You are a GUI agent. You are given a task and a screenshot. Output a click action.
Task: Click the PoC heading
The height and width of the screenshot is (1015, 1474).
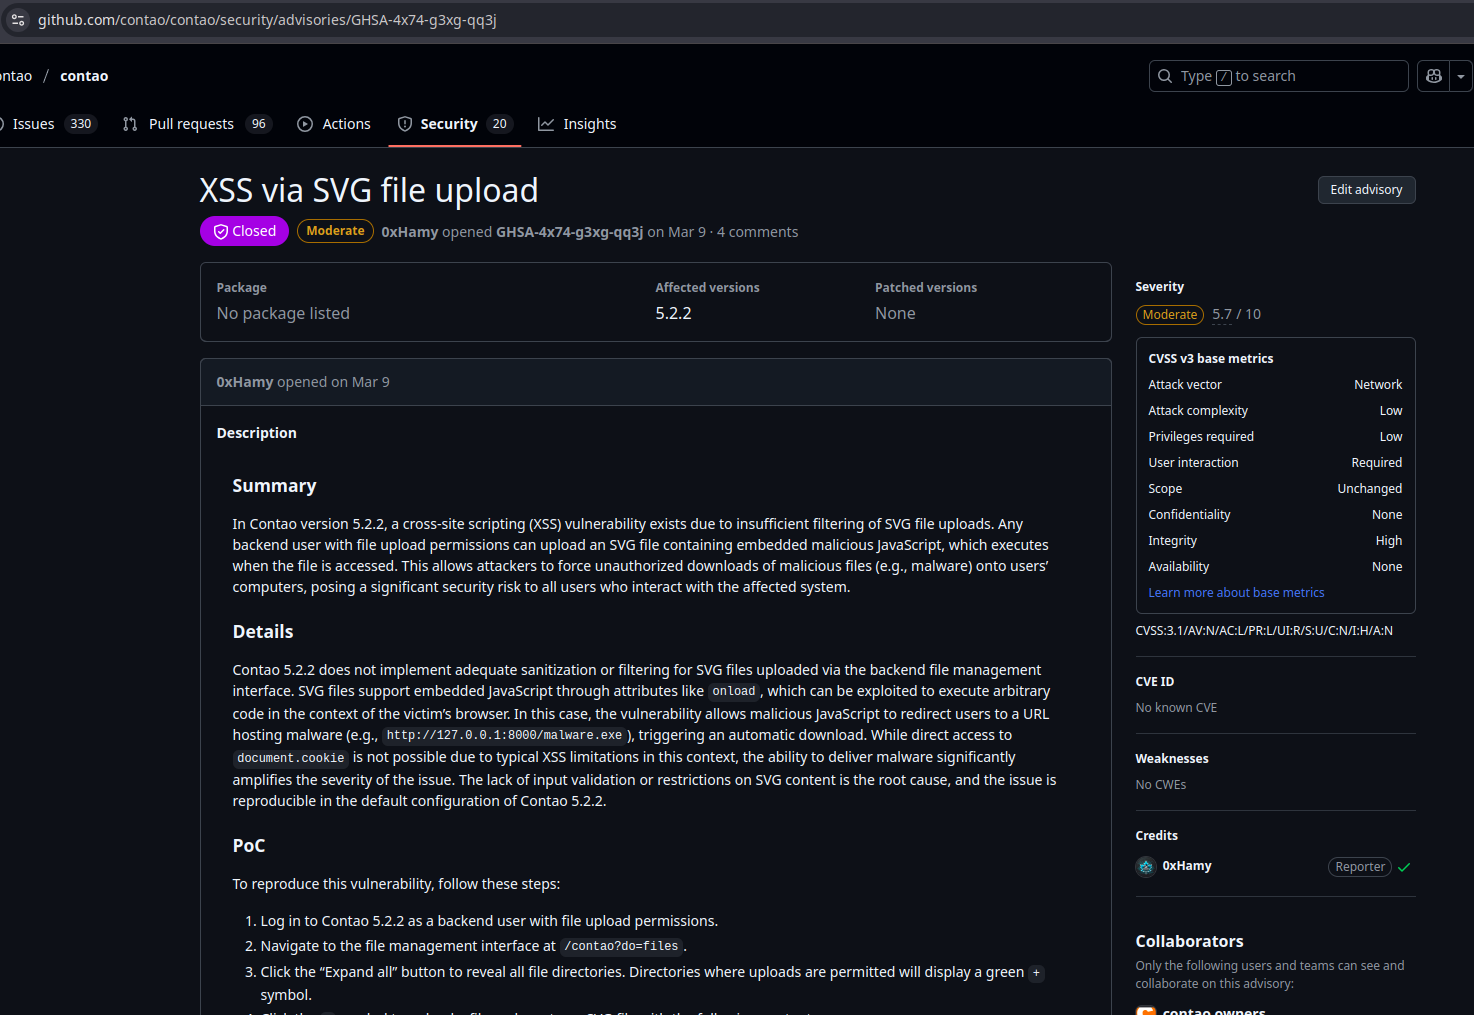click(249, 846)
